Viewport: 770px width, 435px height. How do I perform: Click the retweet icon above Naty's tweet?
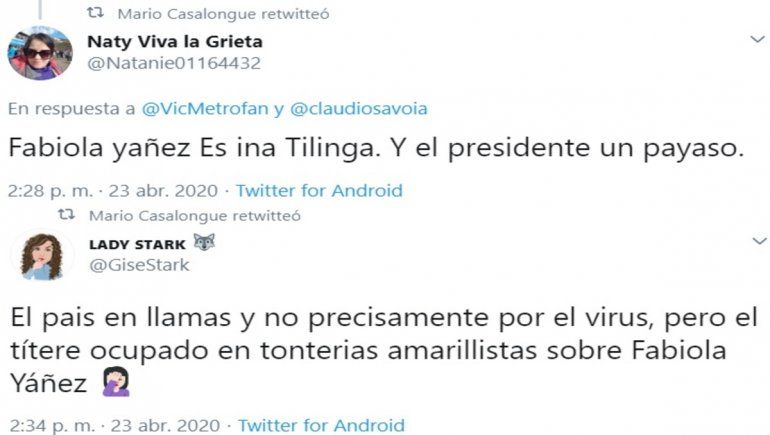point(95,14)
